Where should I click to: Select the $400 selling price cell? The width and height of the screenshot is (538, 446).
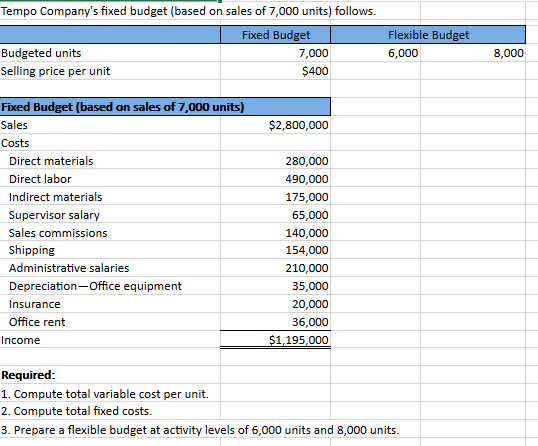point(276,71)
